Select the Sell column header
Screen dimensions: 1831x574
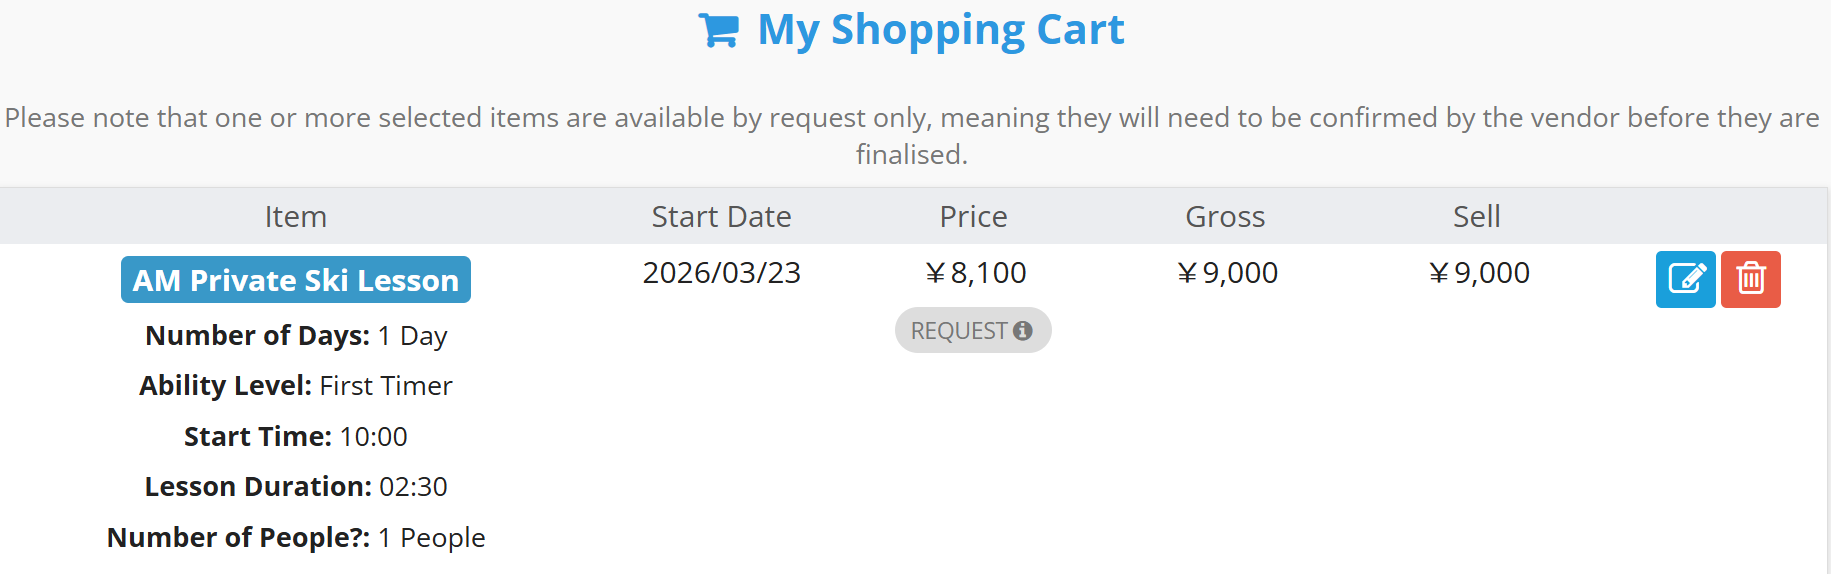coord(1476,217)
